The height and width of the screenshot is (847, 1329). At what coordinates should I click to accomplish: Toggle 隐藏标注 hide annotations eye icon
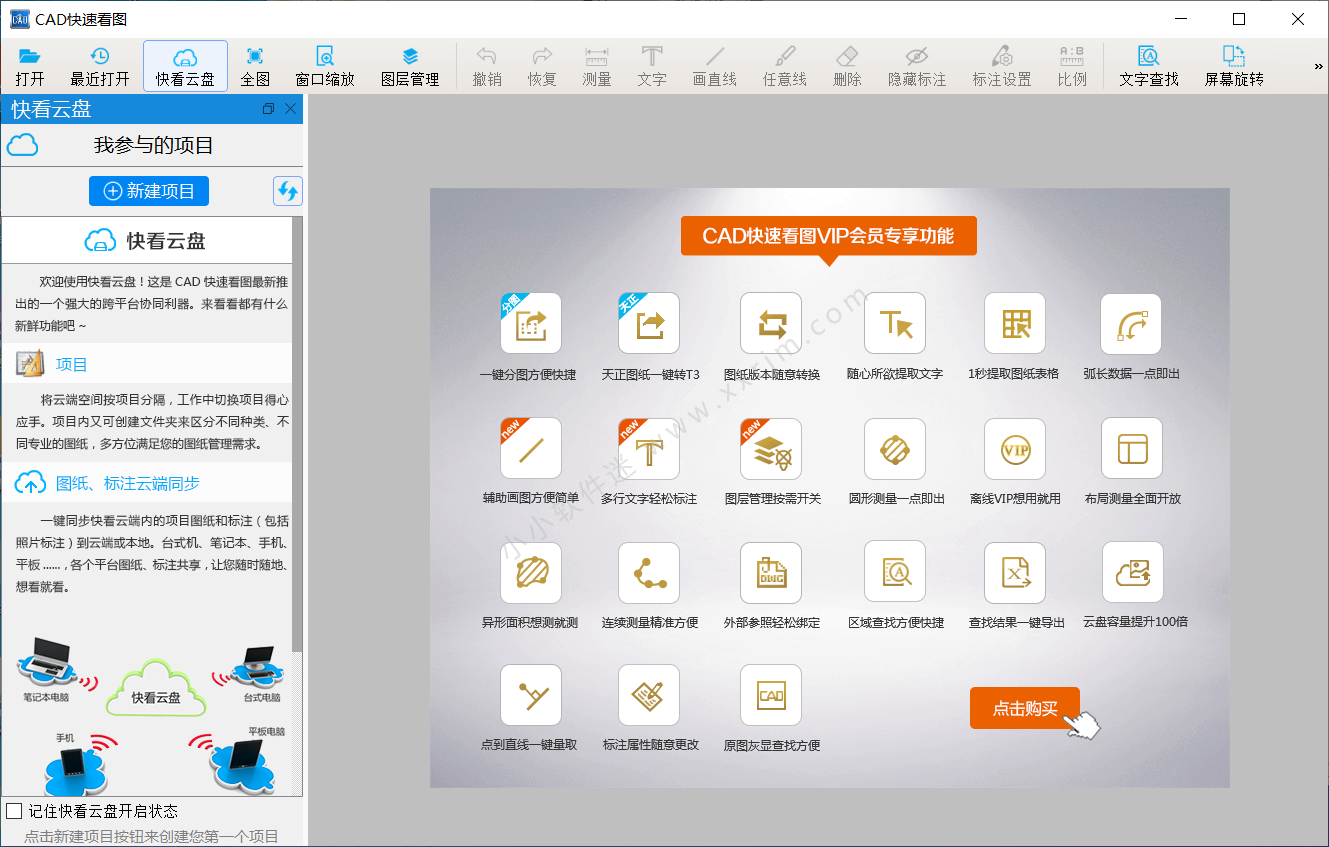tap(917, 56)
